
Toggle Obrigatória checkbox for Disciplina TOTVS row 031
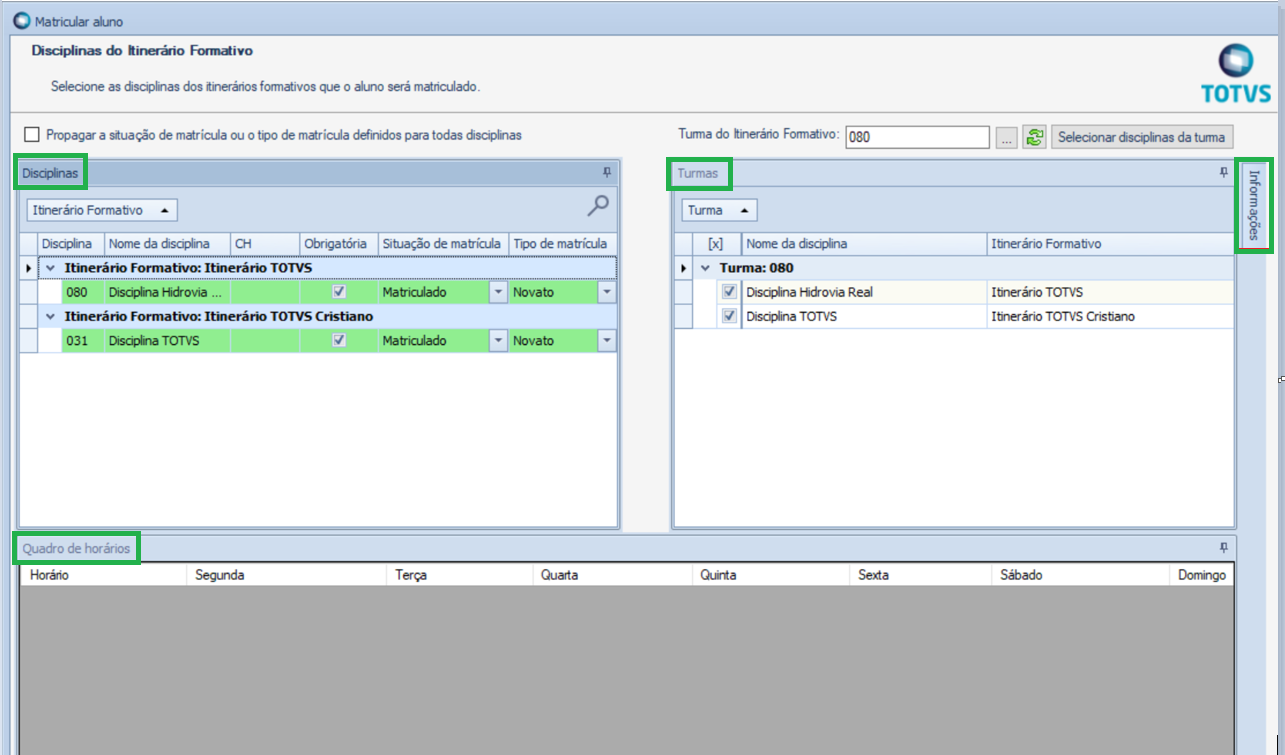coord(339,340)
